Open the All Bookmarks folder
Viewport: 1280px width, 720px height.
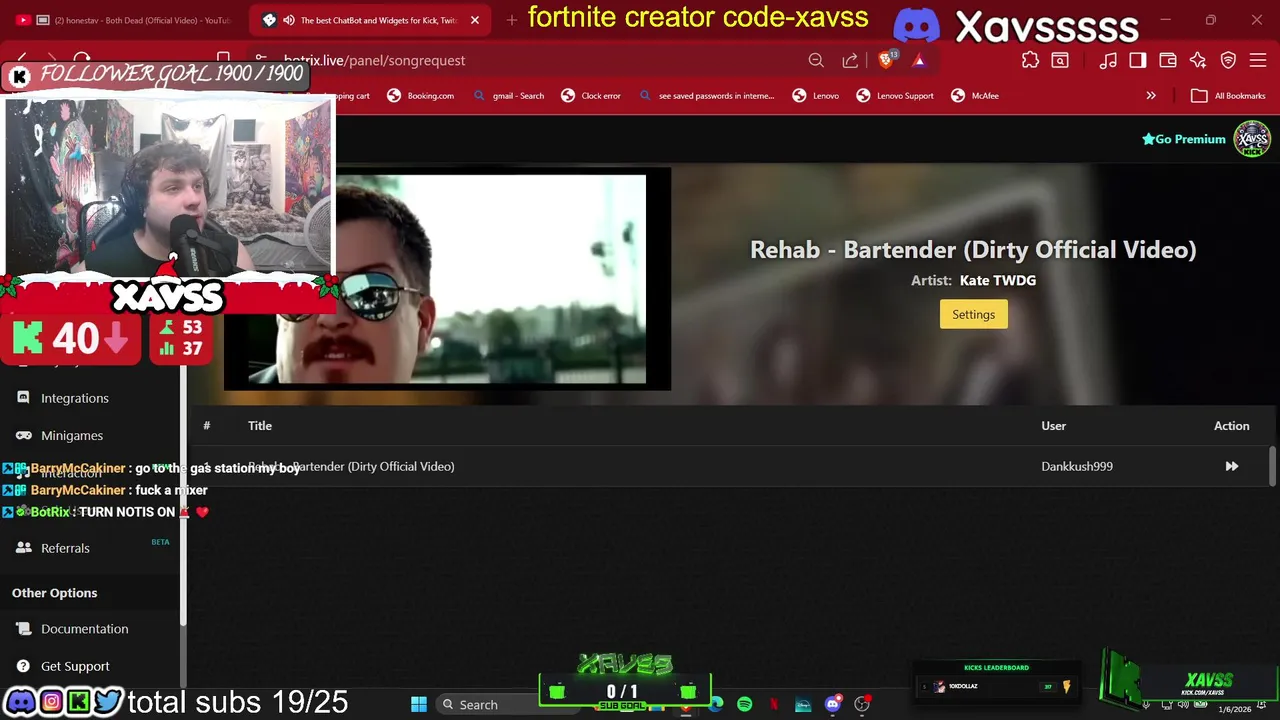tap(1229, 96)
